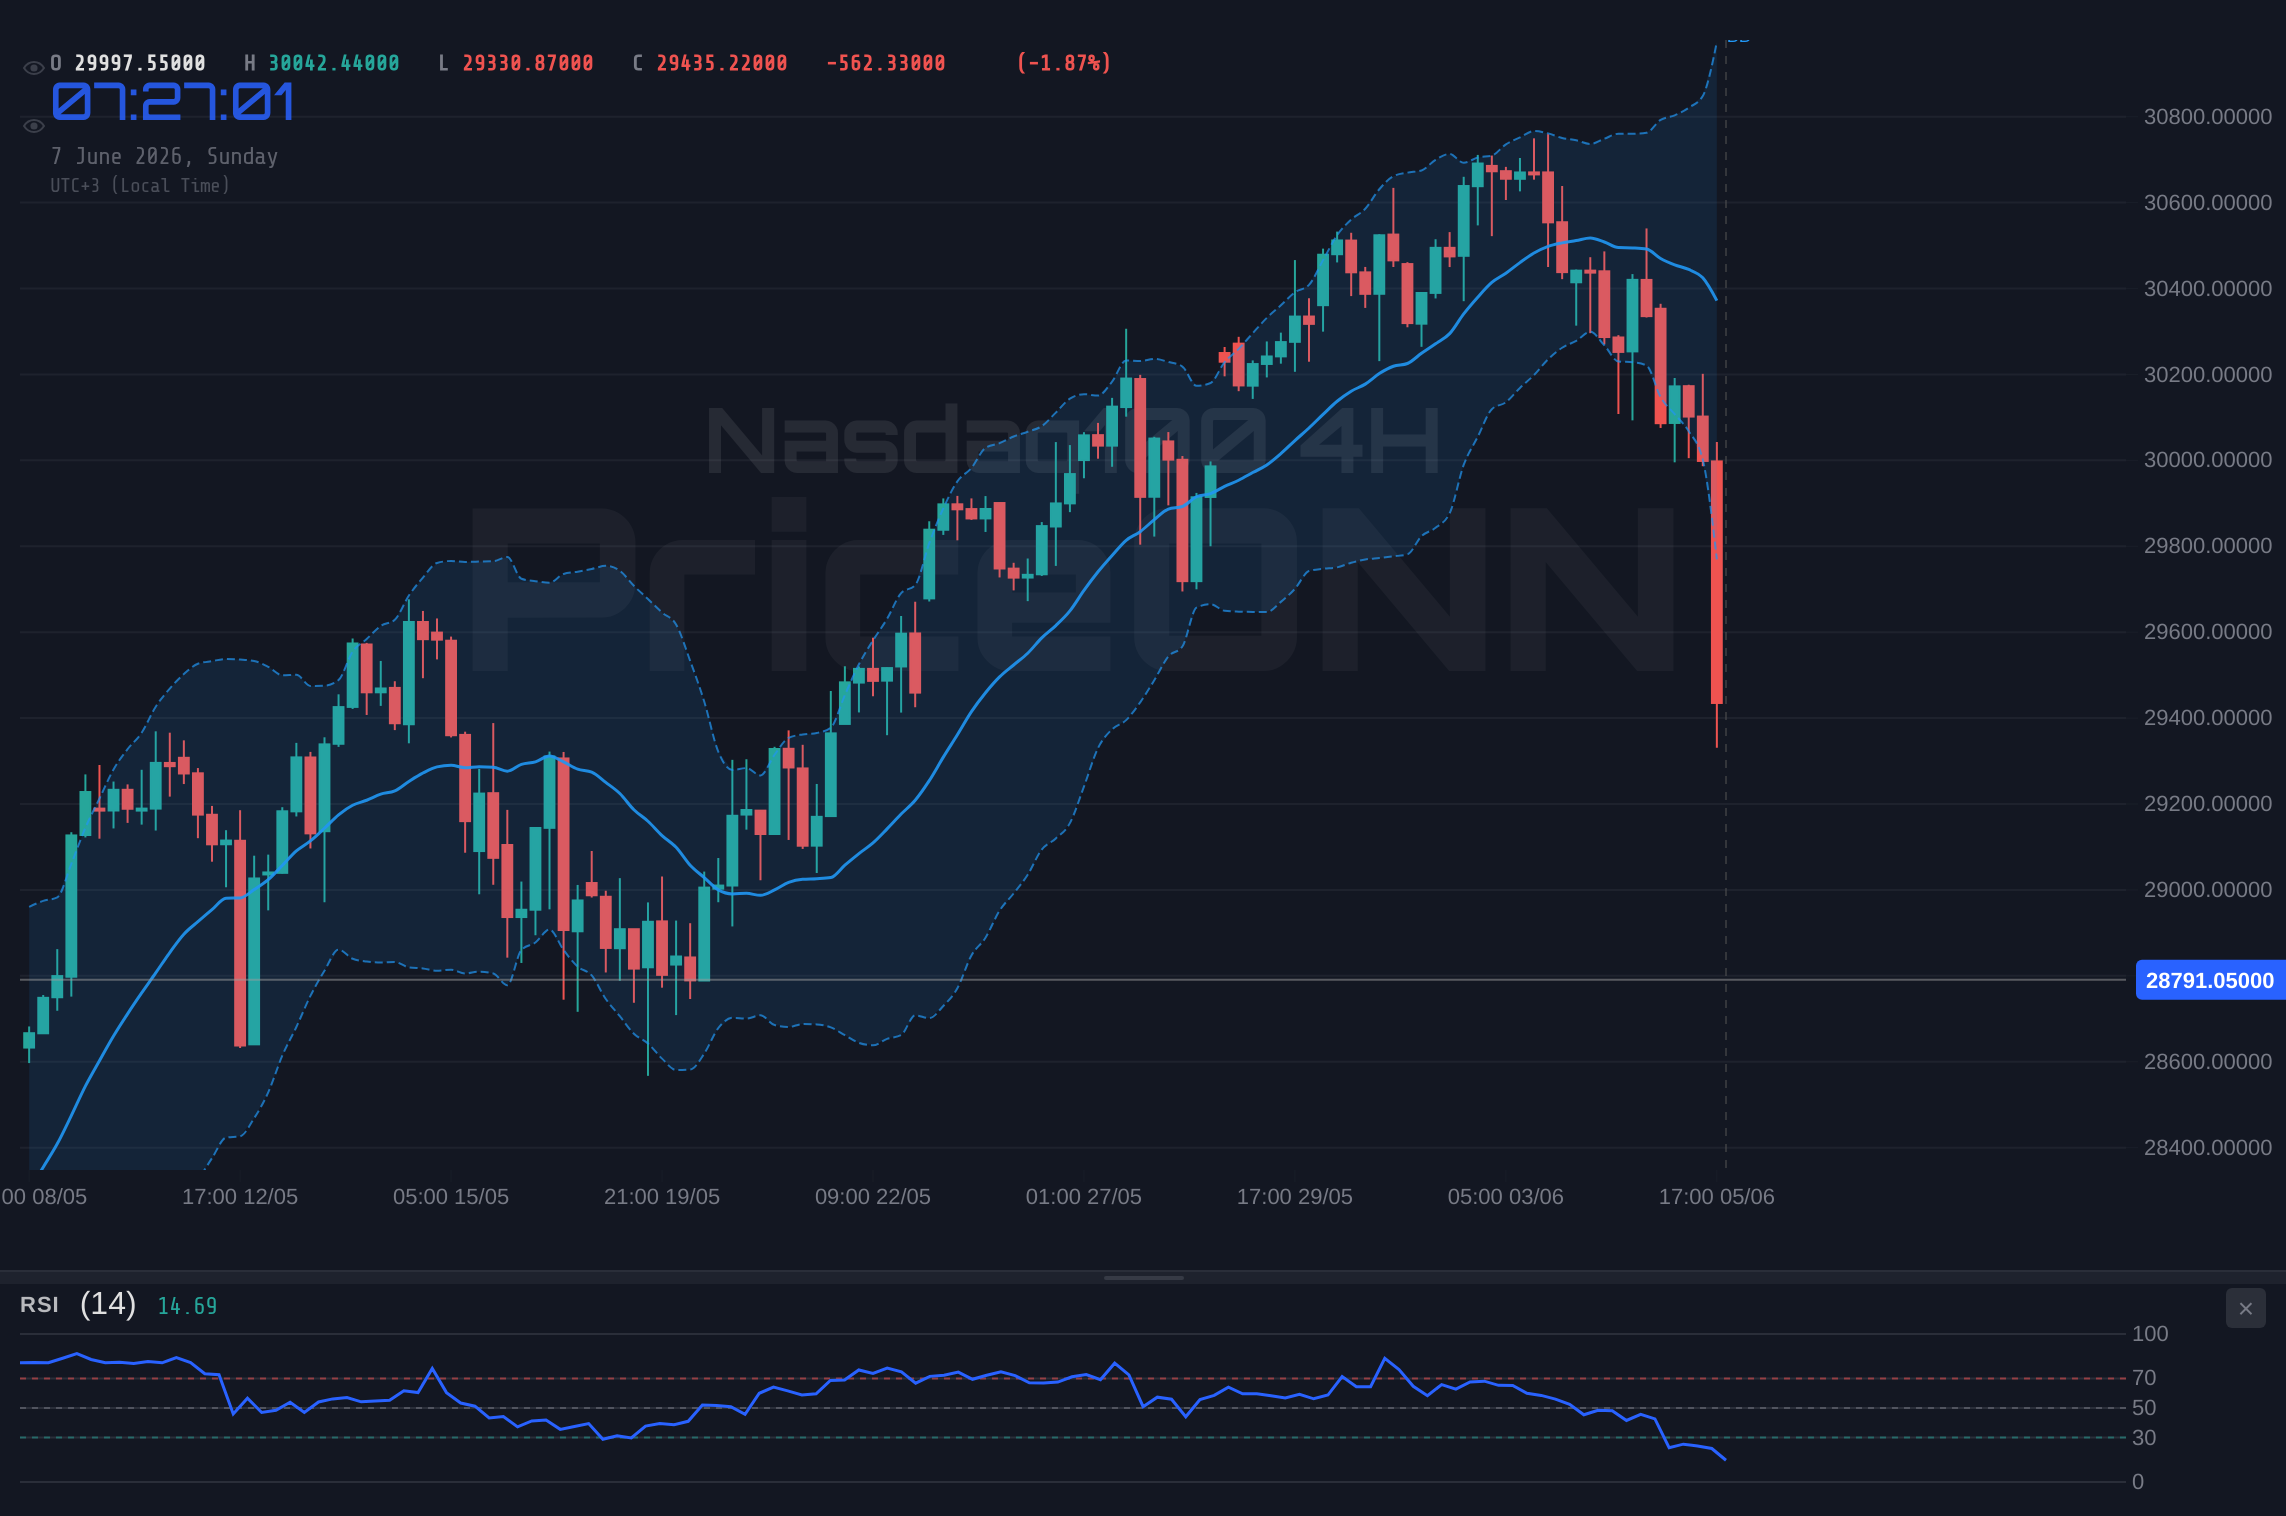Click the RSI value 14.69

pos(187,1306)
